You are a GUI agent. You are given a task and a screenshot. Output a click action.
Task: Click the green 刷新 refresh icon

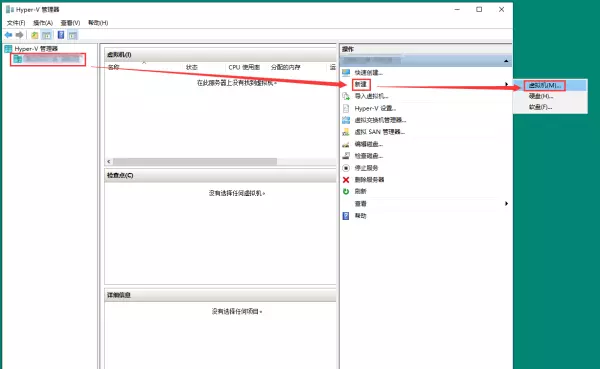(x=346, y=191)
